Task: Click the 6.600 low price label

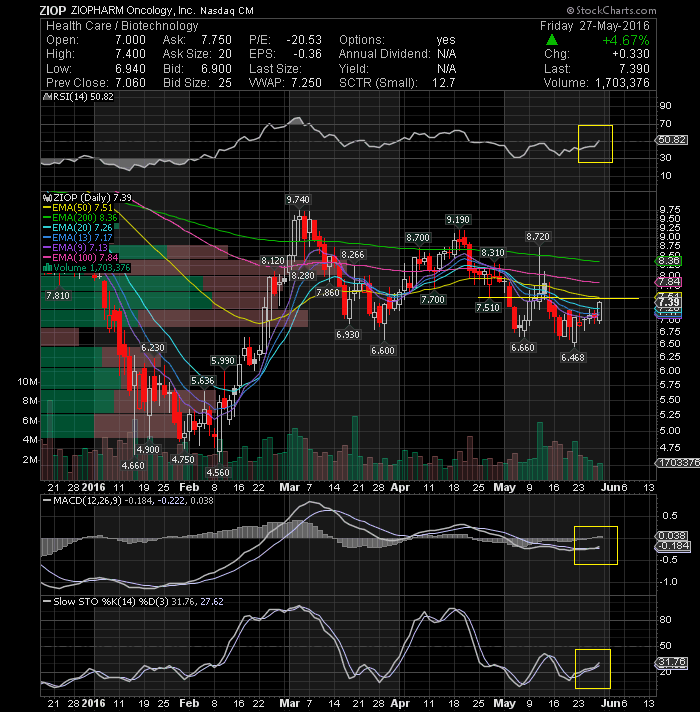Action: click(x=383, y=351)
